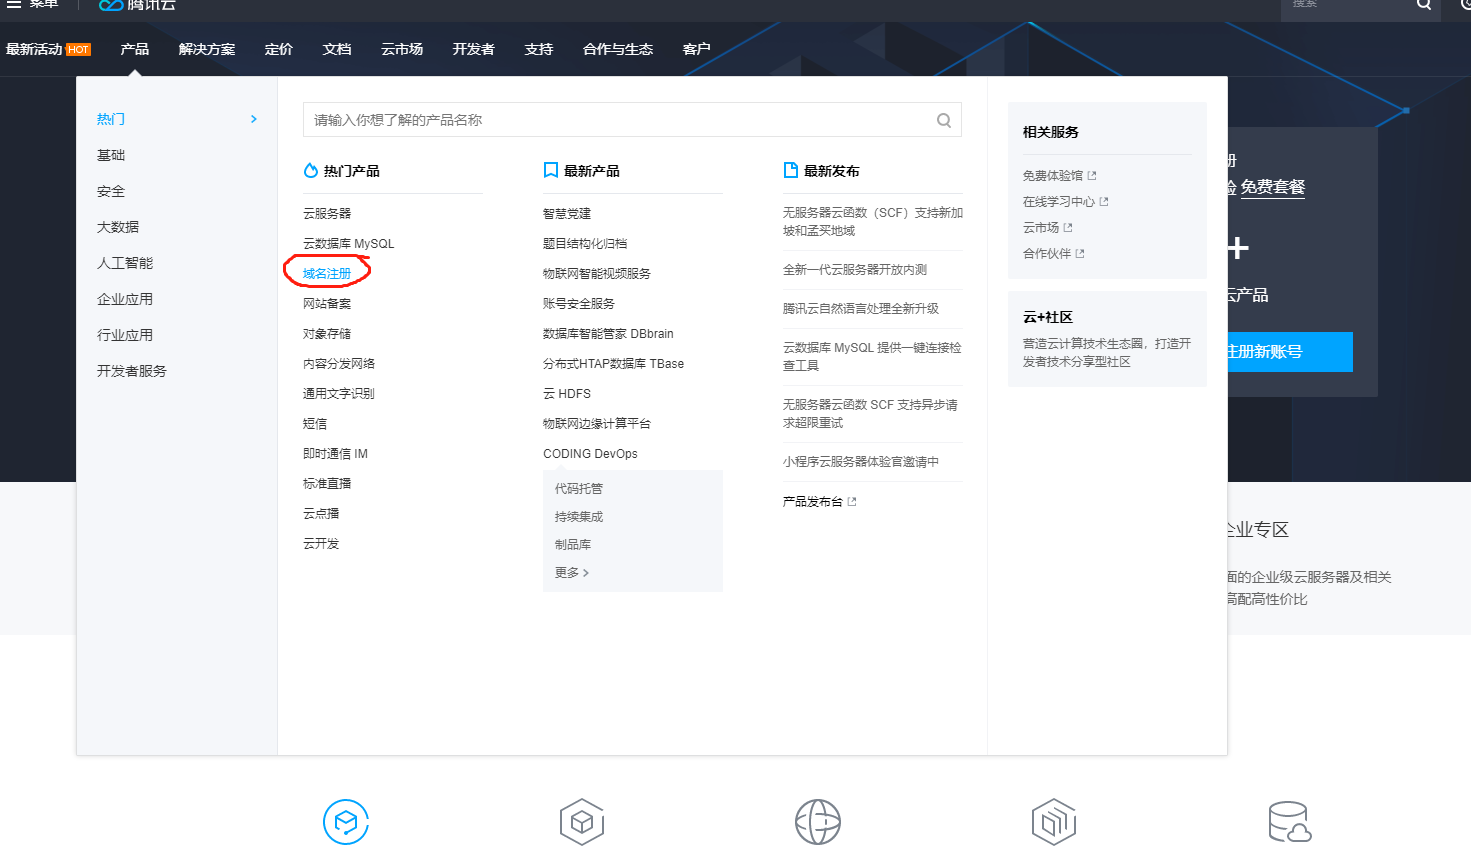This screenshot has height=861, width=1471.
Task: Focus the product name search input field
Action: click(620, 120)
